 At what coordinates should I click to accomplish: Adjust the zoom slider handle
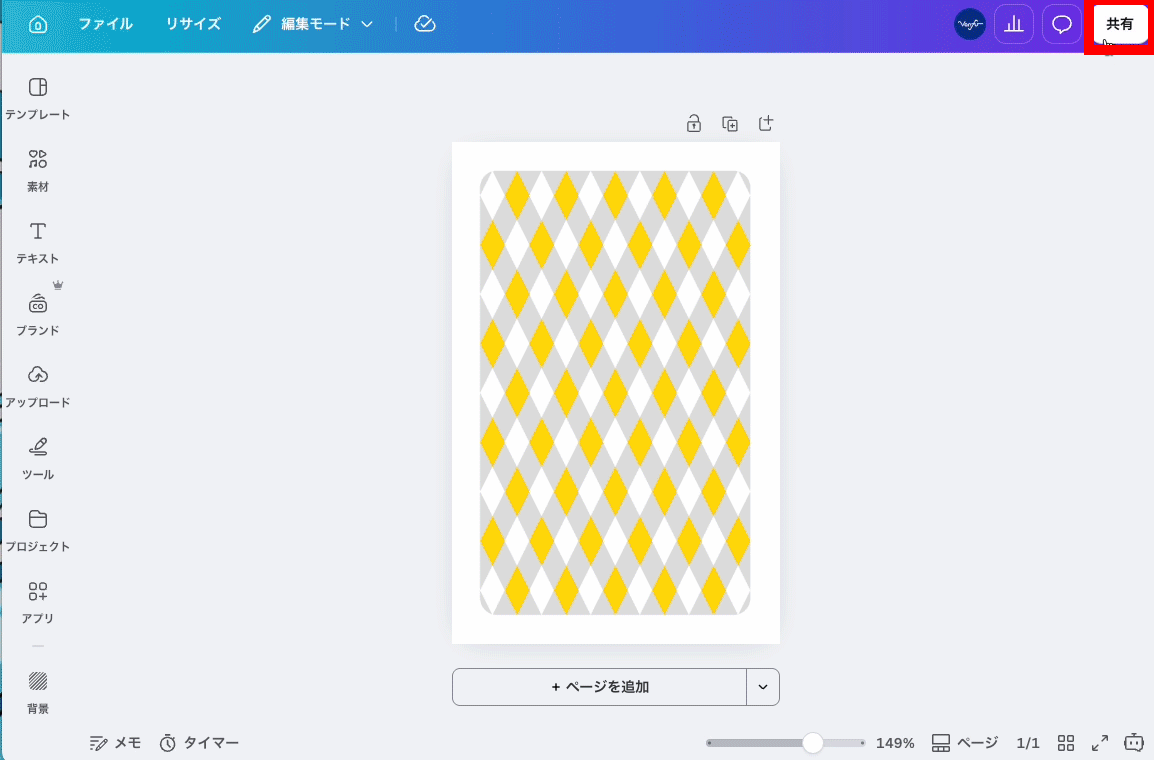(813, 743)
